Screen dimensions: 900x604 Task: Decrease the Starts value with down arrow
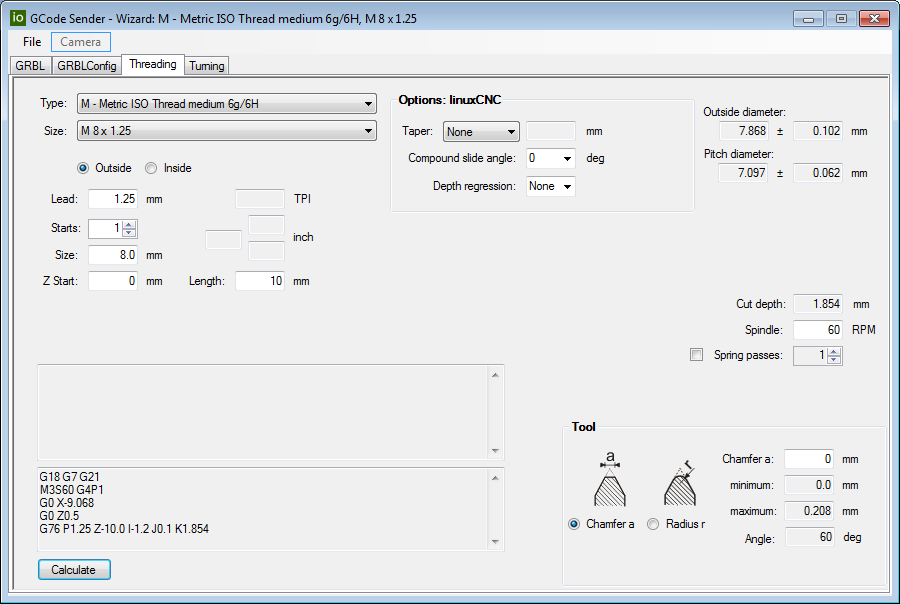pos(129,233)
